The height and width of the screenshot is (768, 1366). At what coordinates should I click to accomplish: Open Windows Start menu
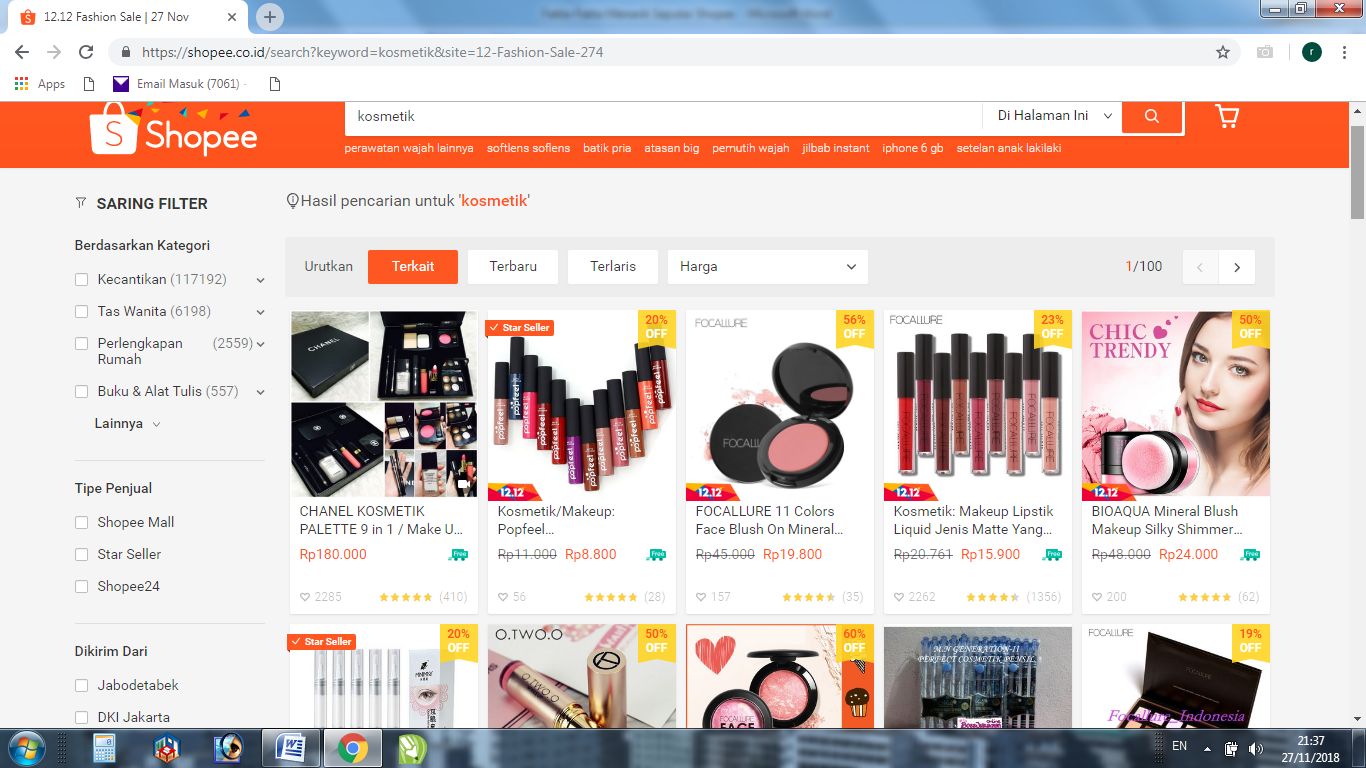[x=25, y=748]
